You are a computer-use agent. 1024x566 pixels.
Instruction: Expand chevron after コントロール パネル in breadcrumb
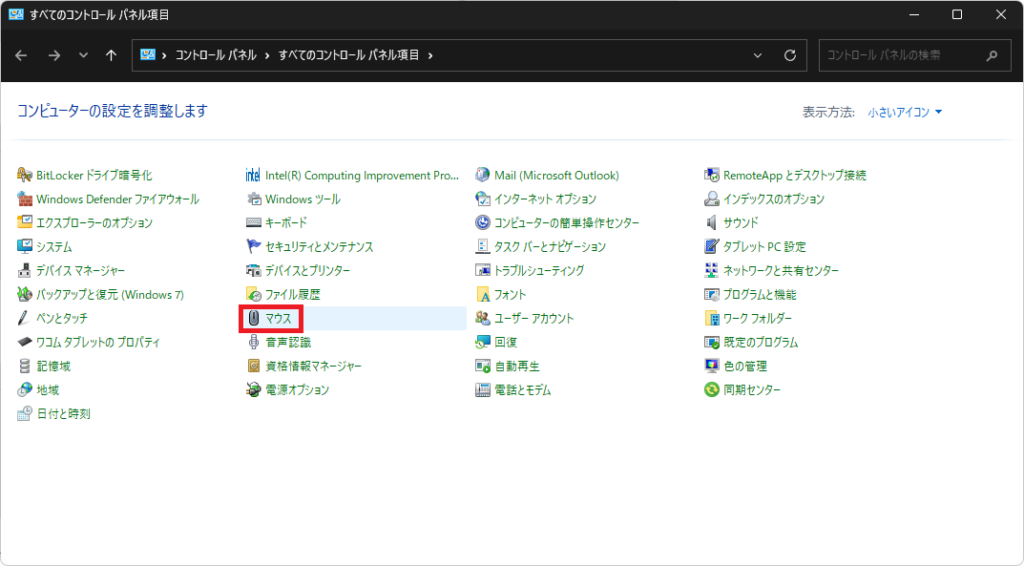click(269, 56)
